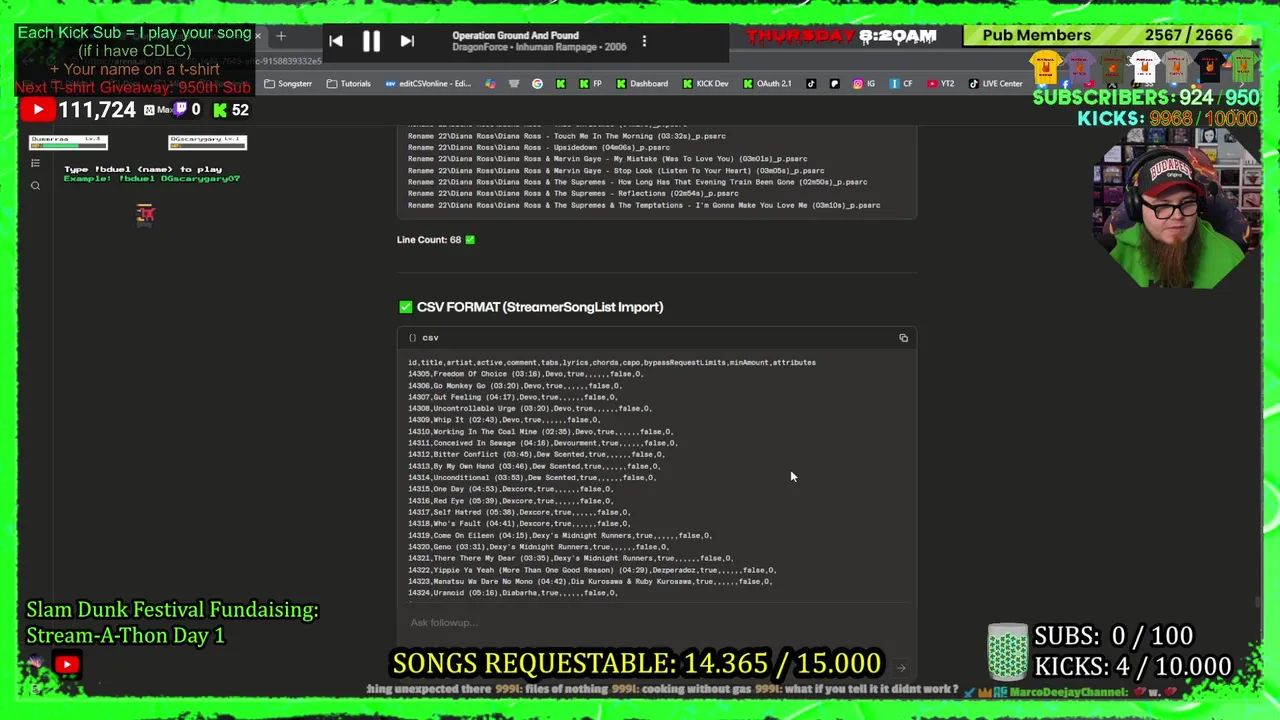This screenshot has height=720, width=1280.
Task: Open the LIVE Center bookmark
Action: [995, 83]
